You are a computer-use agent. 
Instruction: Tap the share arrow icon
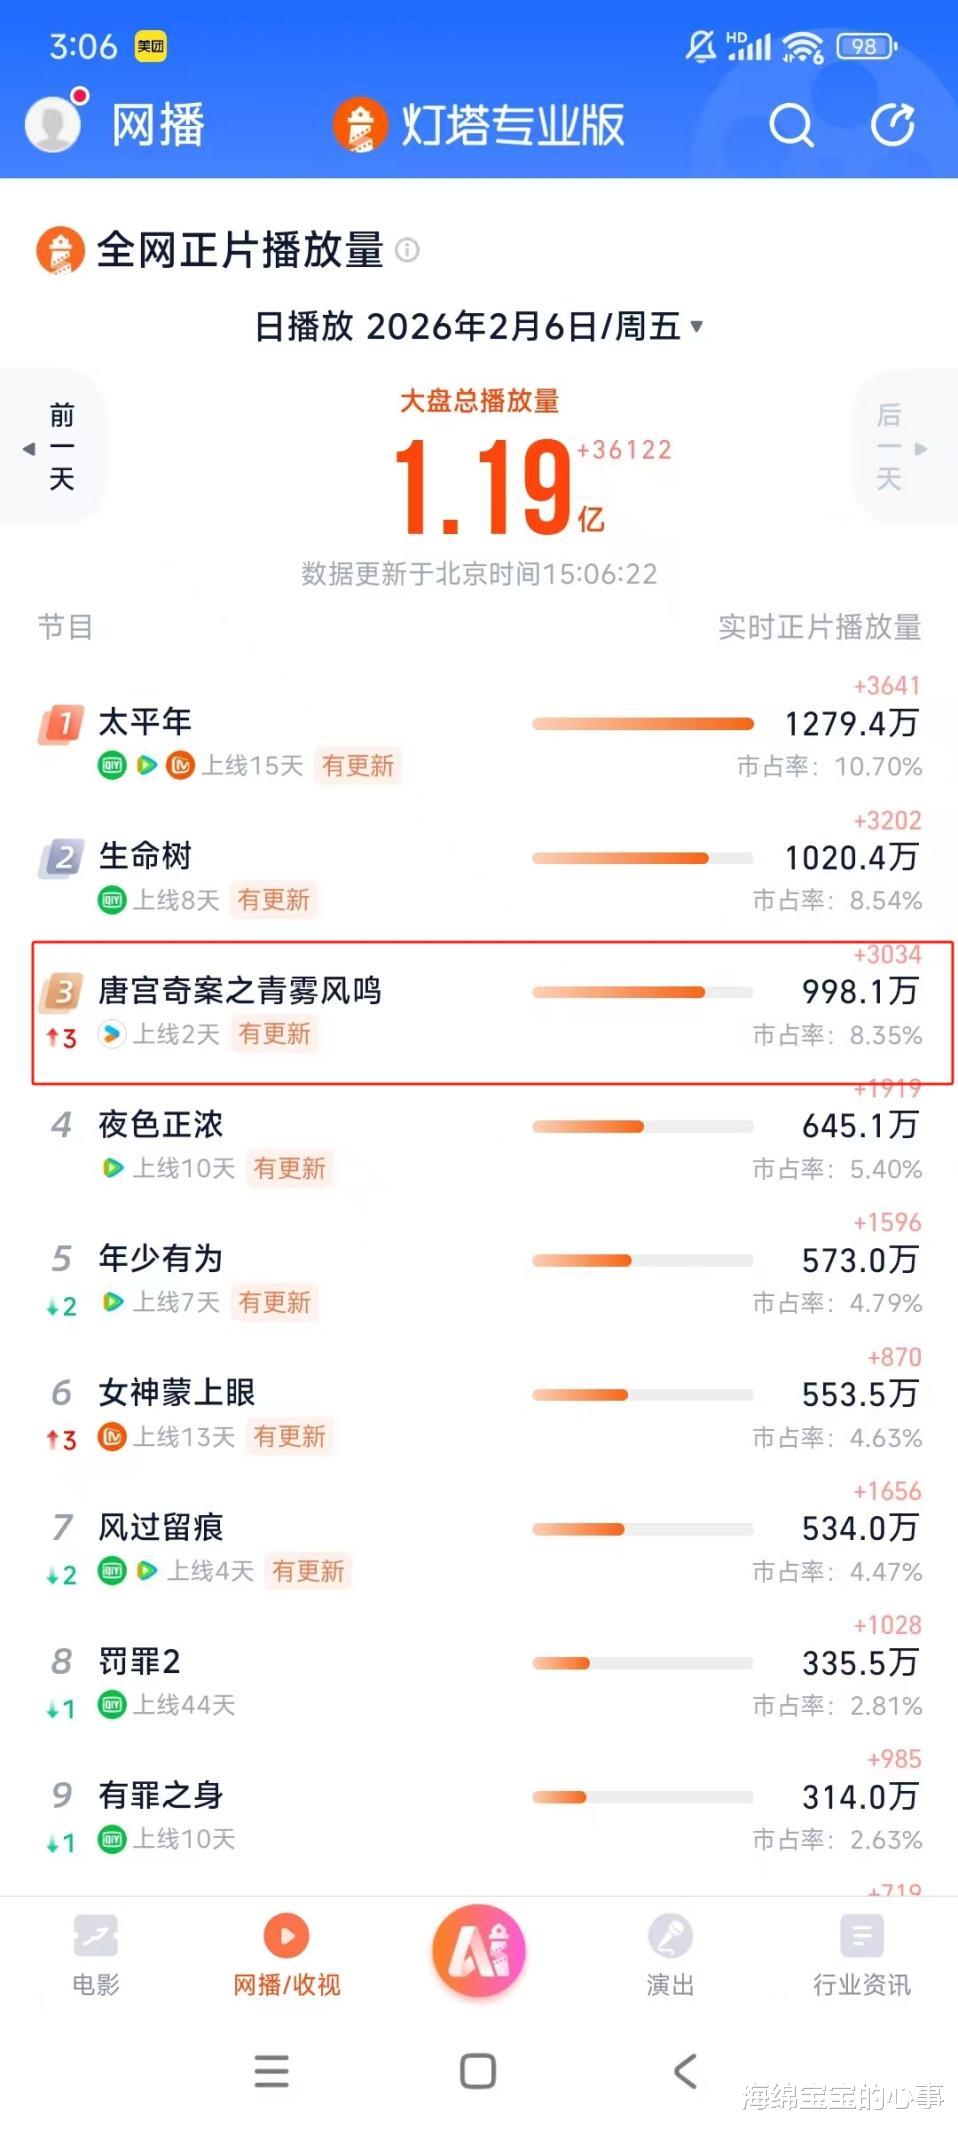892,126
